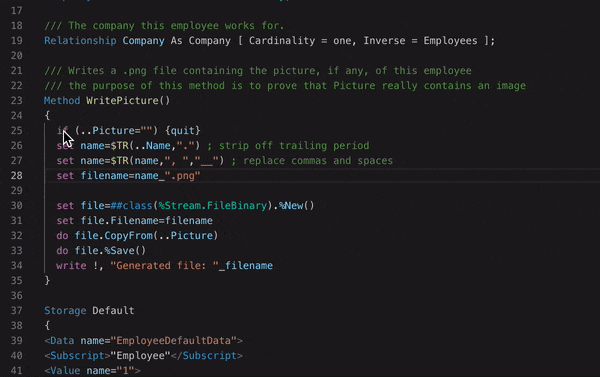Click the 'write' command on line 34
Image resolution: width=600 pixels, height=377 pixels.
click(71, 266)
